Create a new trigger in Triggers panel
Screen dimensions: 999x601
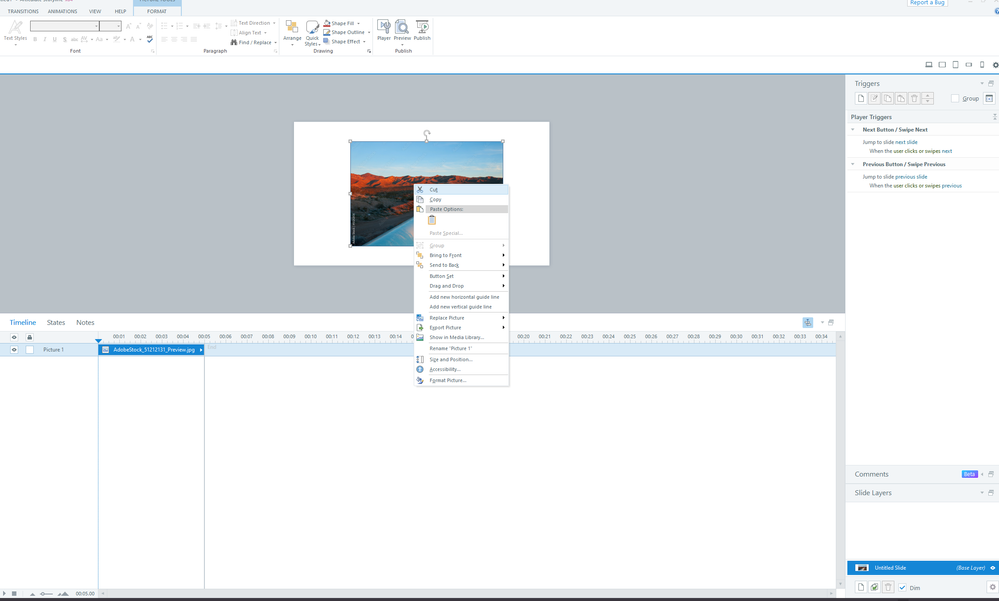861,98
